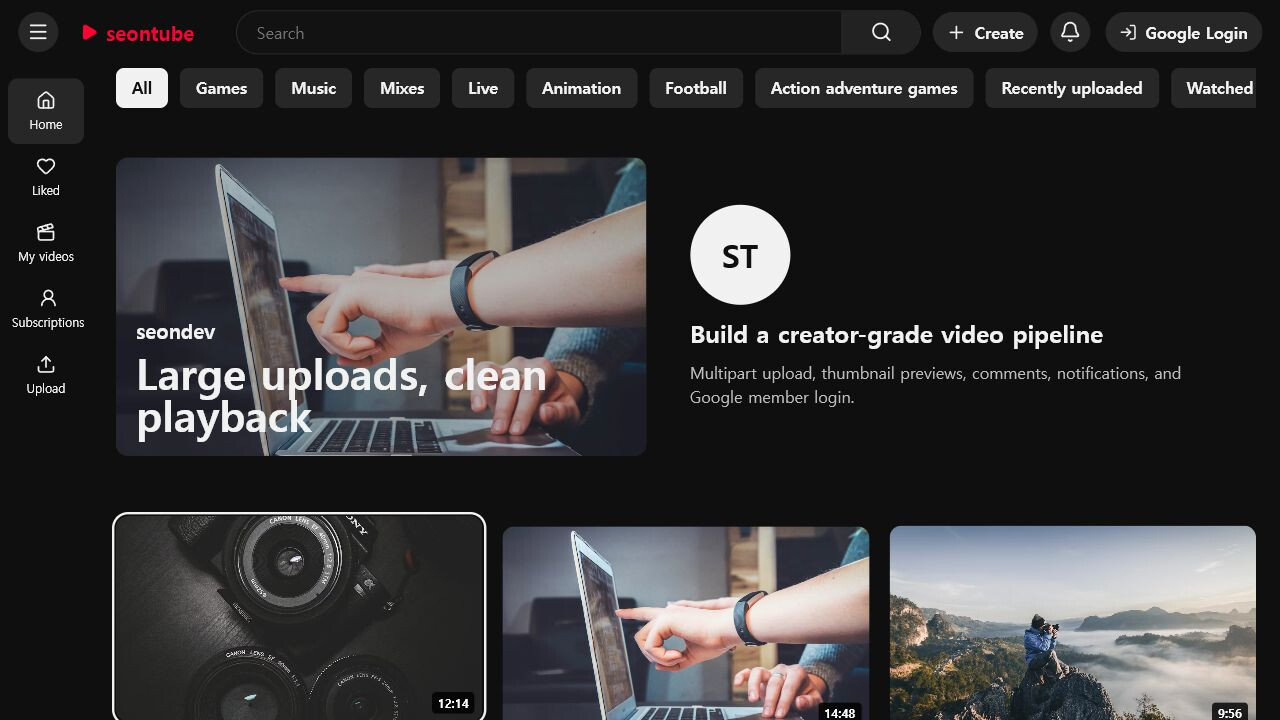Screen dimensions: 1280x720
Task: Open the hamburger menu icon
Action: click(38, 33)
